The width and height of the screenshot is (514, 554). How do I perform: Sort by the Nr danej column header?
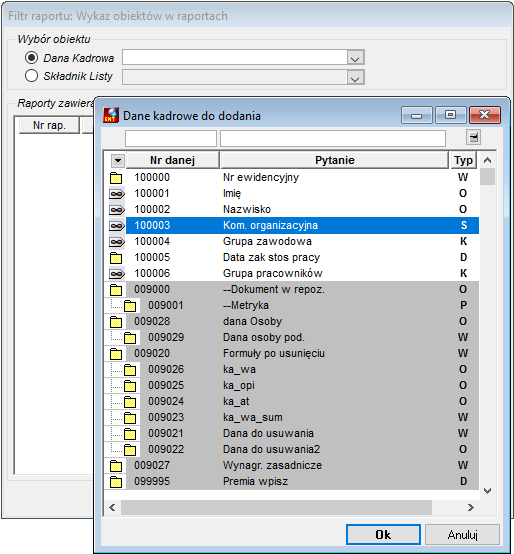point(172,160)
